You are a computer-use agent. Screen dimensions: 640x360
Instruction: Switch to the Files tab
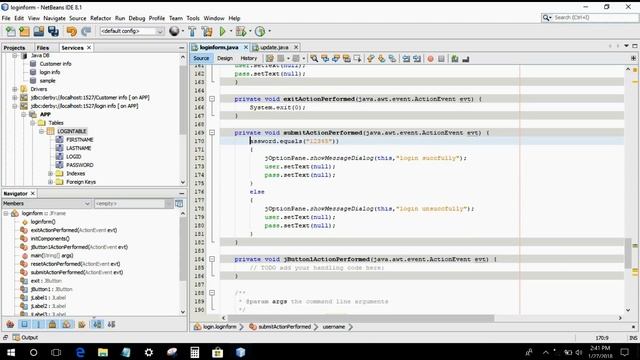coord(42,48)
